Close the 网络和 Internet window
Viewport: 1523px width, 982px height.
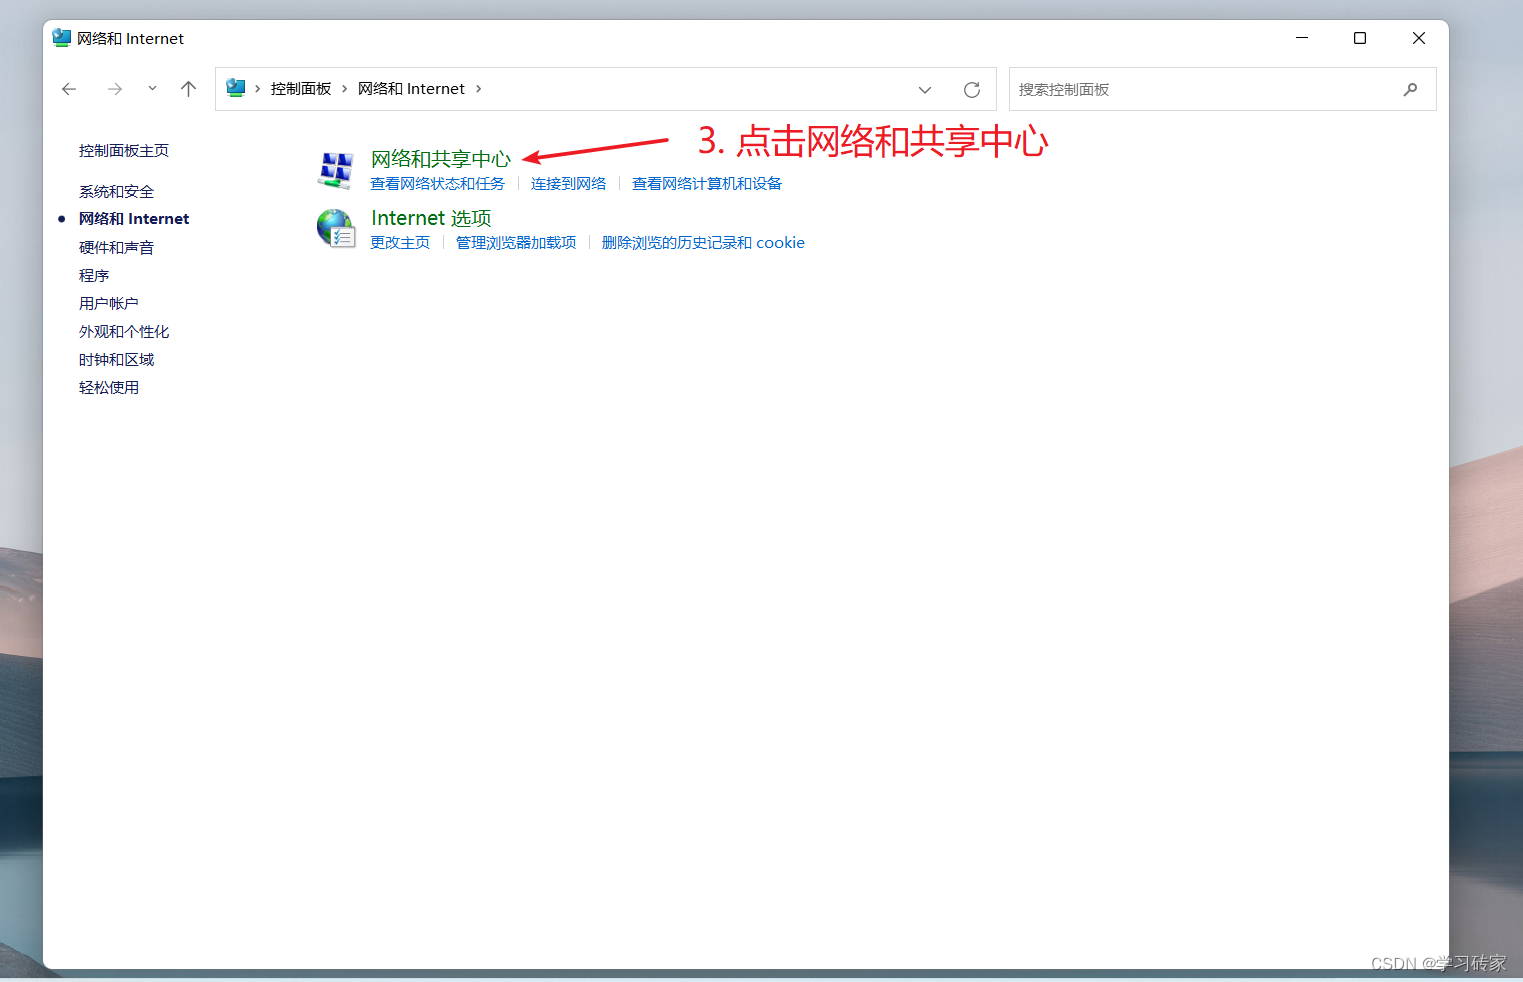click(1419, 38)
